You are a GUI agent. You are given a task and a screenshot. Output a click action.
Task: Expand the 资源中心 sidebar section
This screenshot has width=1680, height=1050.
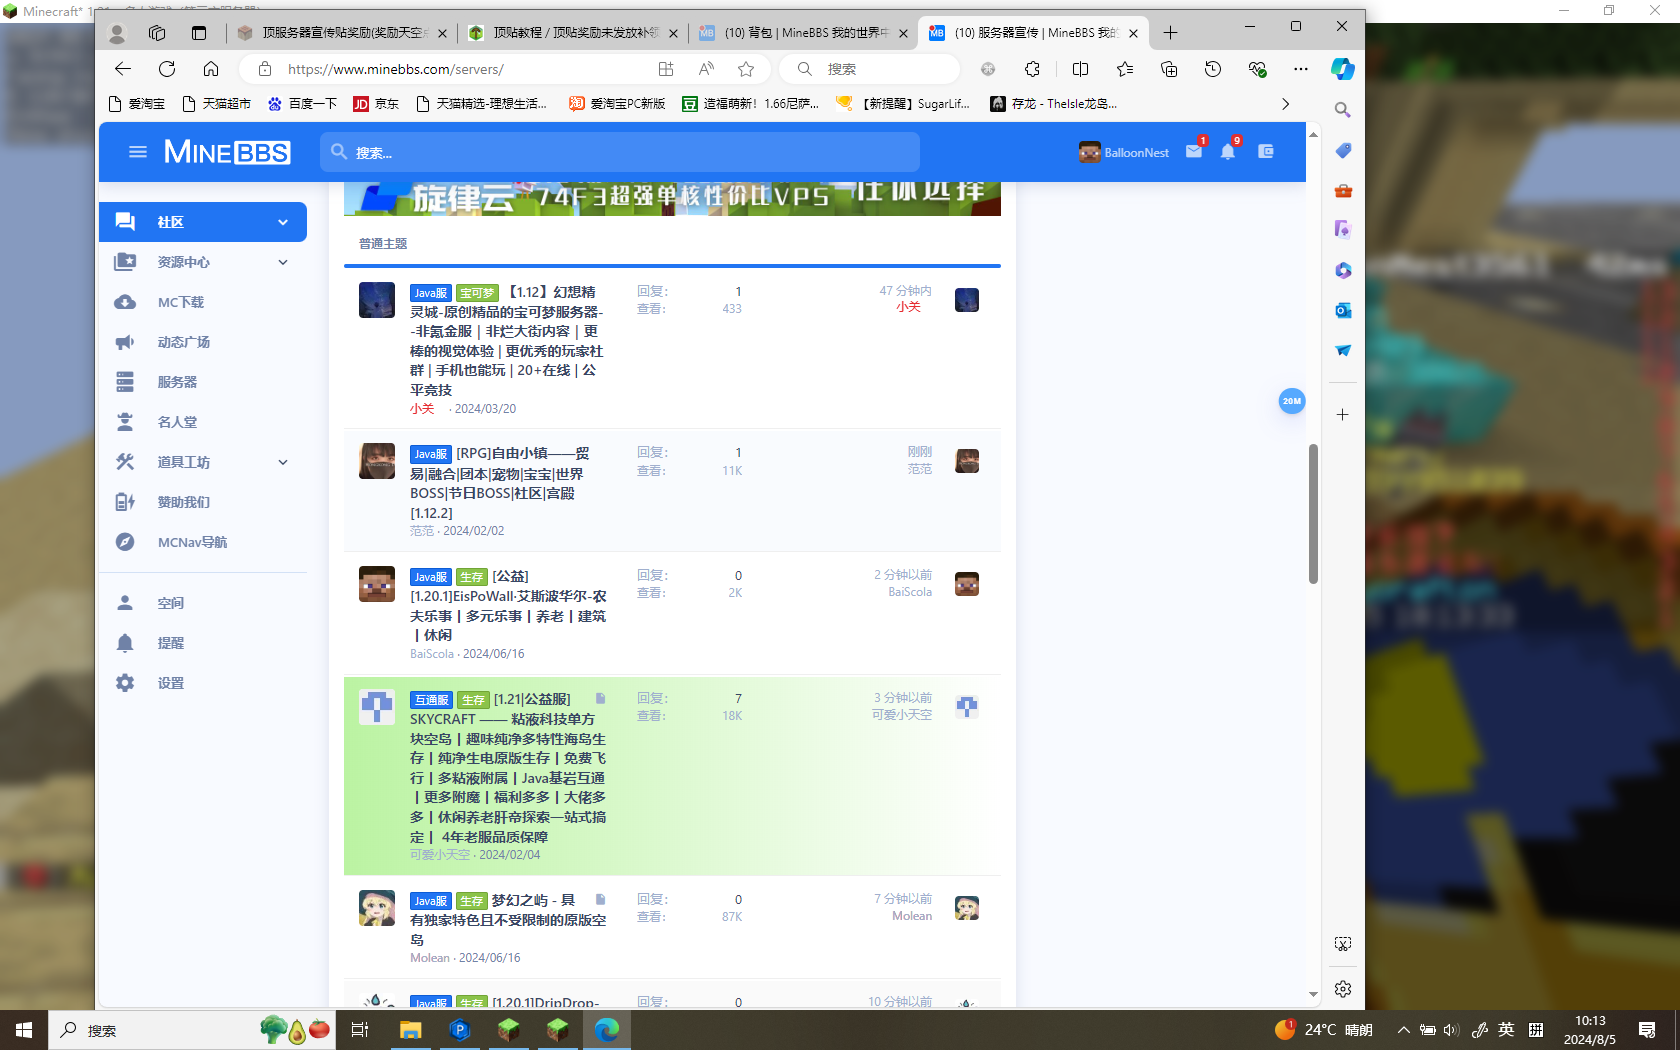[x=283, y=262]
